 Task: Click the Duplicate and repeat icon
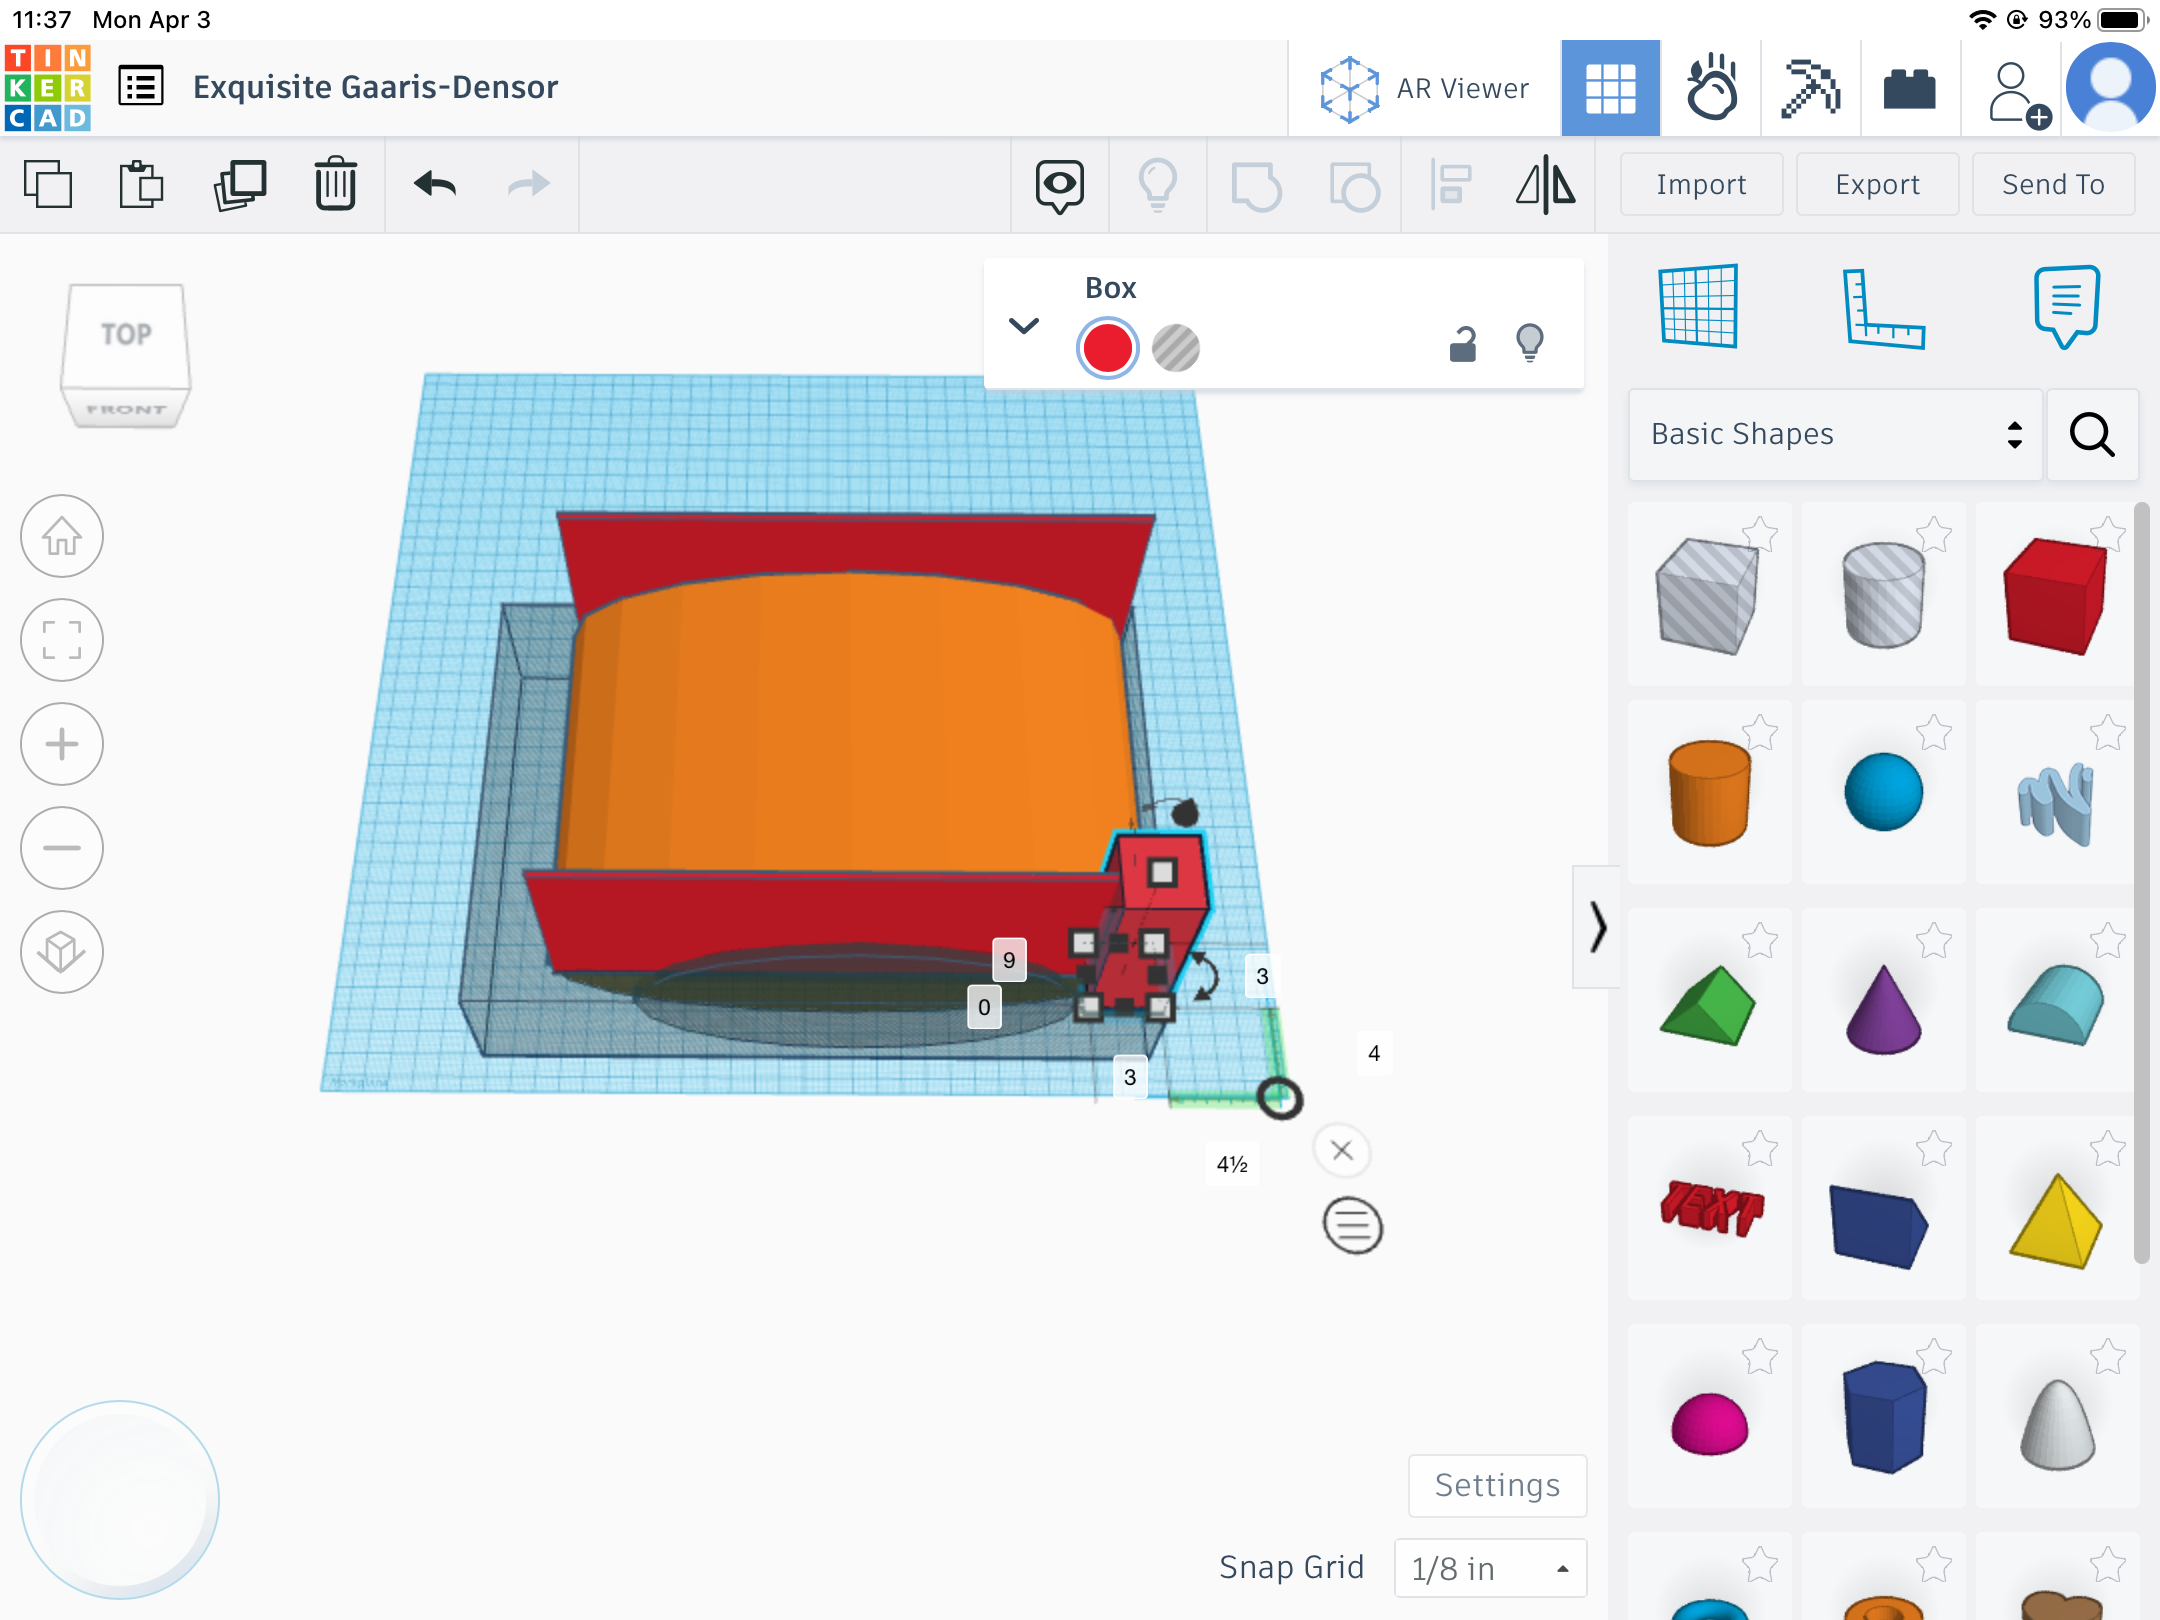pos(240,184)
